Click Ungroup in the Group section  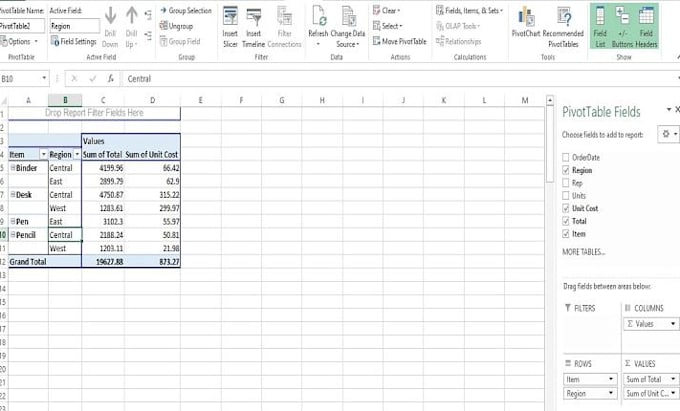pyautogui.click(x=176, y=26)
